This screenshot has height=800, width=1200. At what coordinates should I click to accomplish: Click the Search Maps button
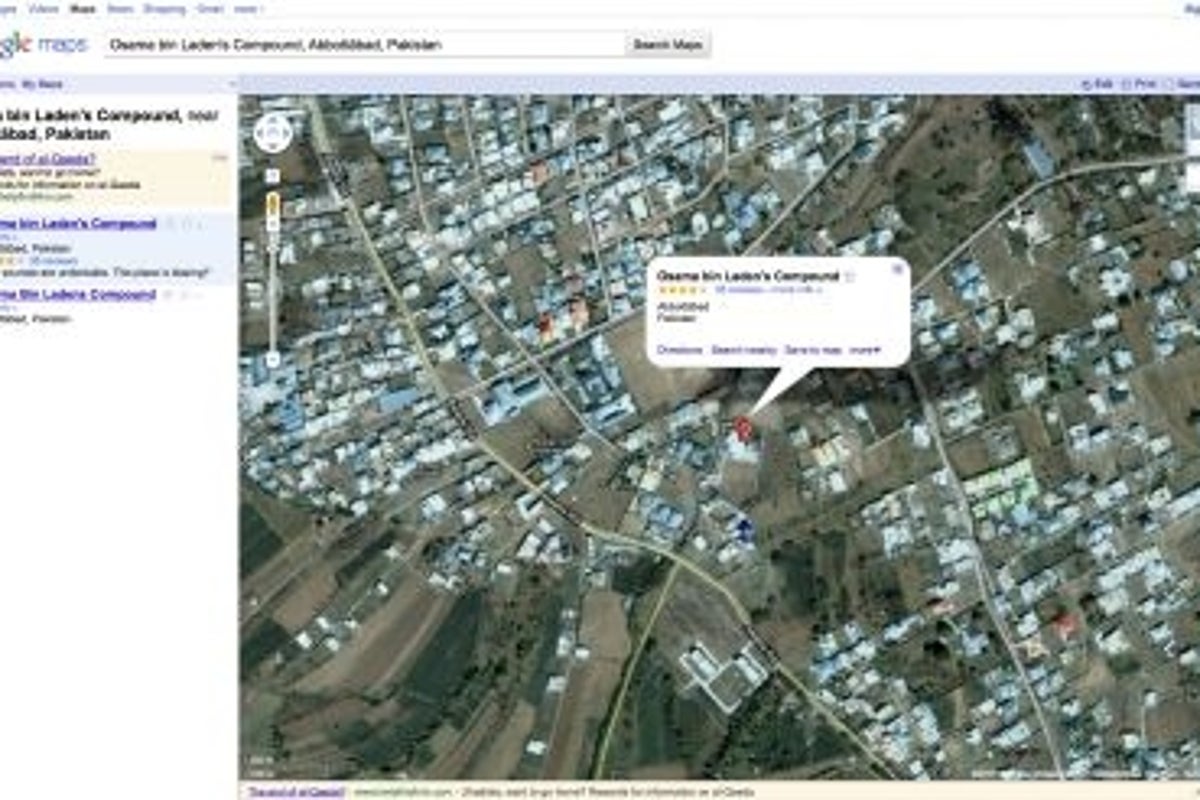[x=668, y=45]
